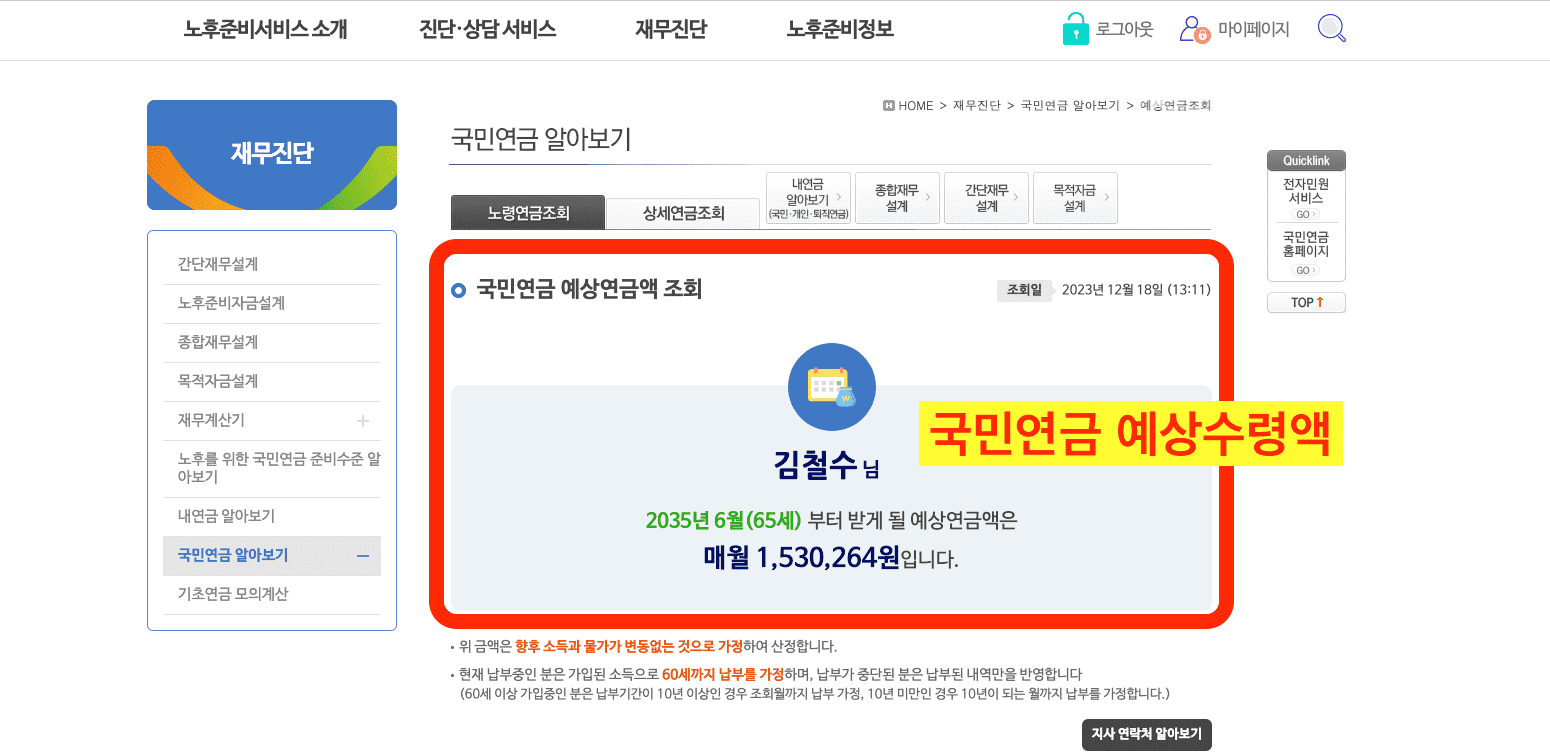Open My Page via the person icon
This screenshot has height=753, width=1550.
point(1195,29)
